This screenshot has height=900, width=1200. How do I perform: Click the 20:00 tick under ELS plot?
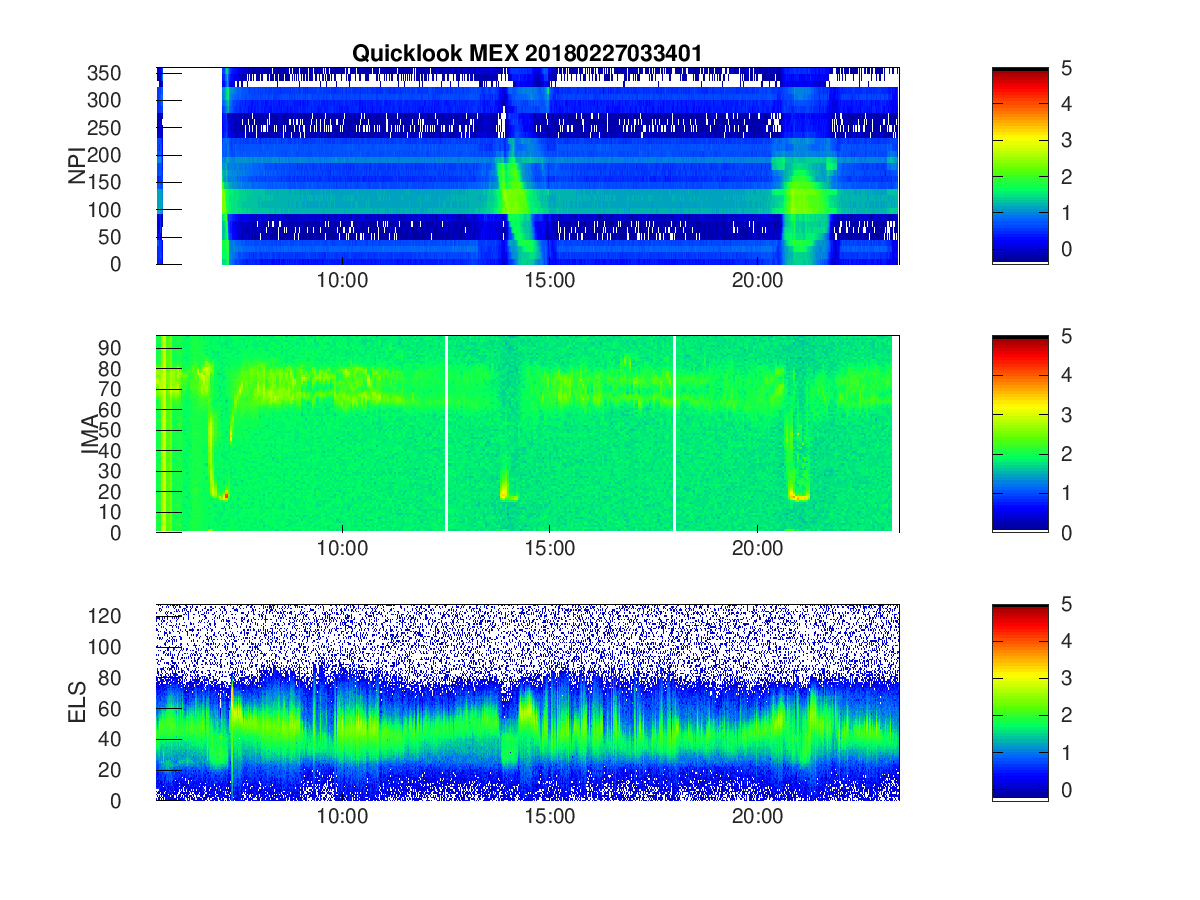pyautogui.click(x=757, y=817)
